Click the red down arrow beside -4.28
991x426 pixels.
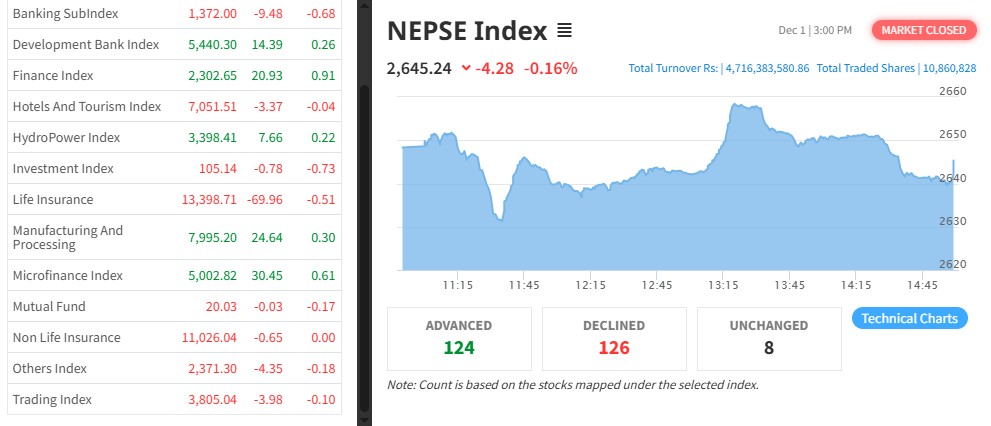pyautogui.click(x=466, y=69)
